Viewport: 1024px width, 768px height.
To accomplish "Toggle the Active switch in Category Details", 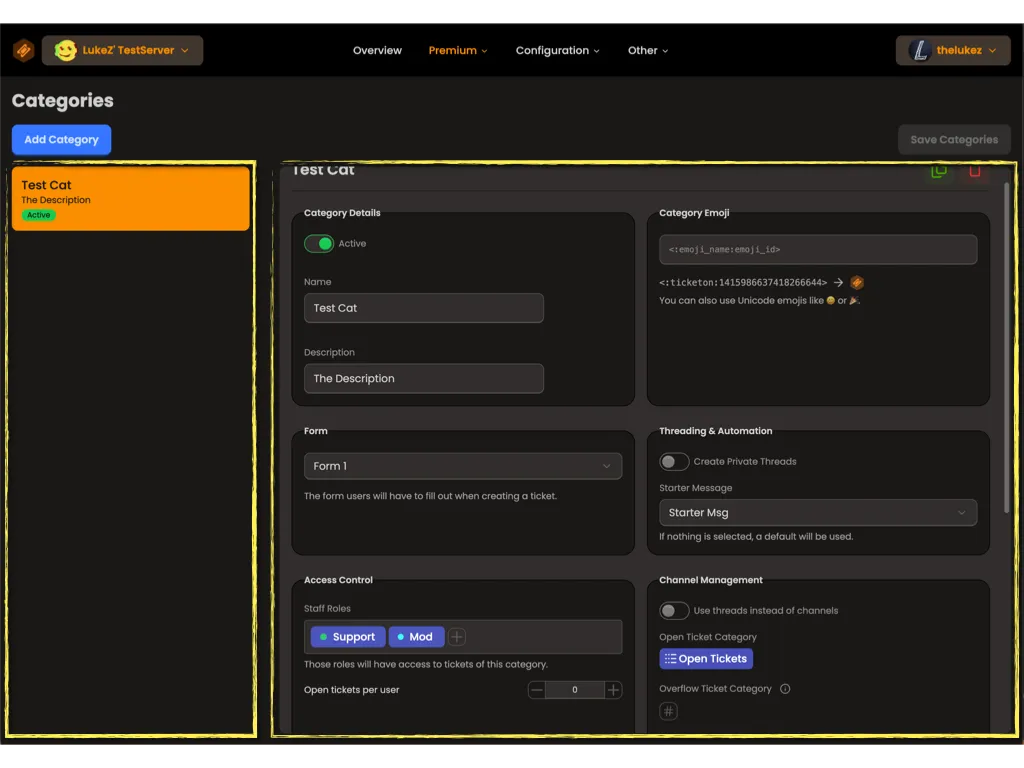I will coord(319,243).
